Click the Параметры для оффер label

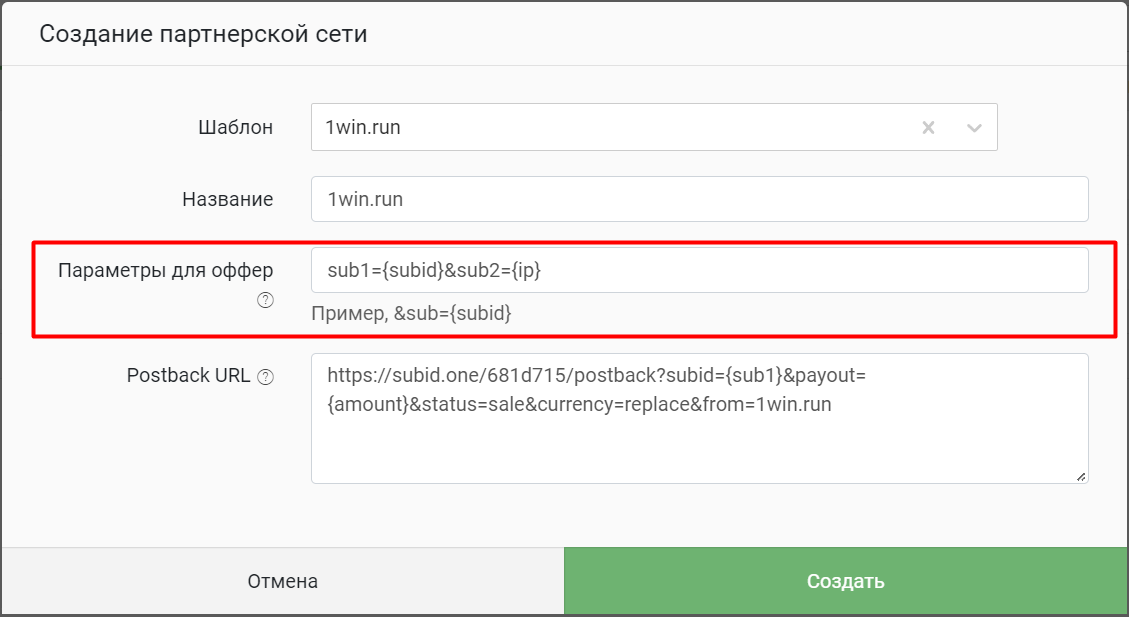pyautogui.click(x=166, y=270)
